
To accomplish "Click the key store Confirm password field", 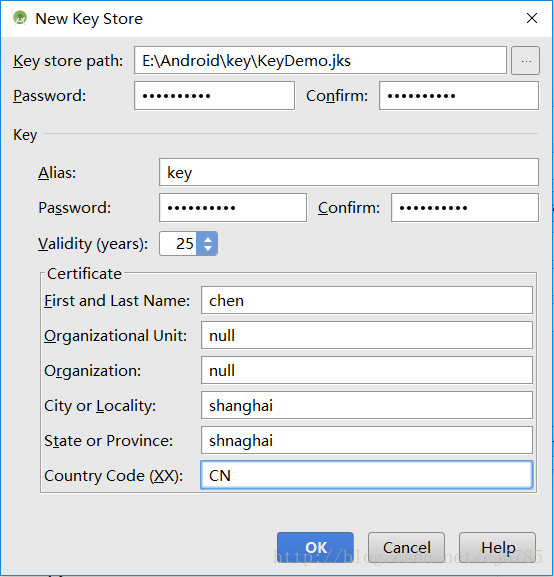I will click(459, 96).
